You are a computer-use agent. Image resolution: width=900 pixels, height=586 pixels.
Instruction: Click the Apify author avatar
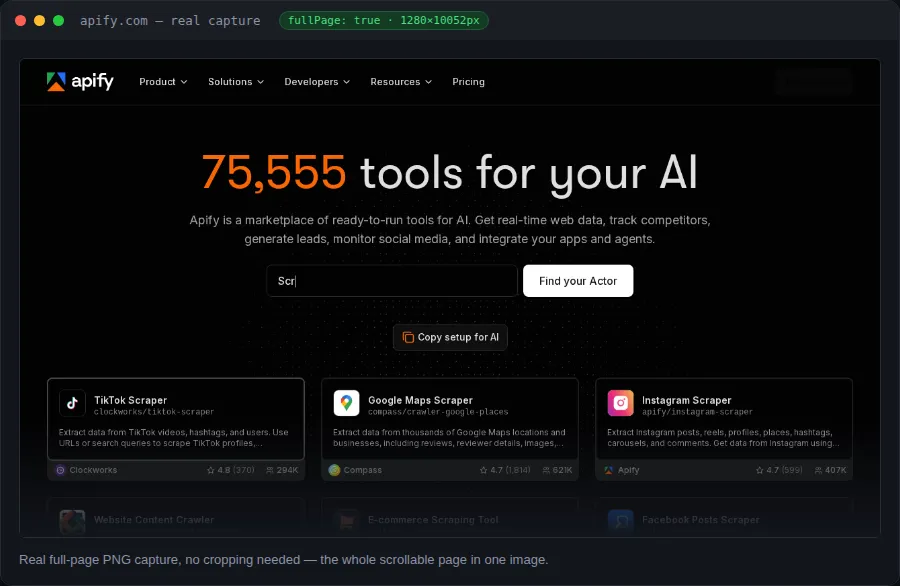coord(608,470)
